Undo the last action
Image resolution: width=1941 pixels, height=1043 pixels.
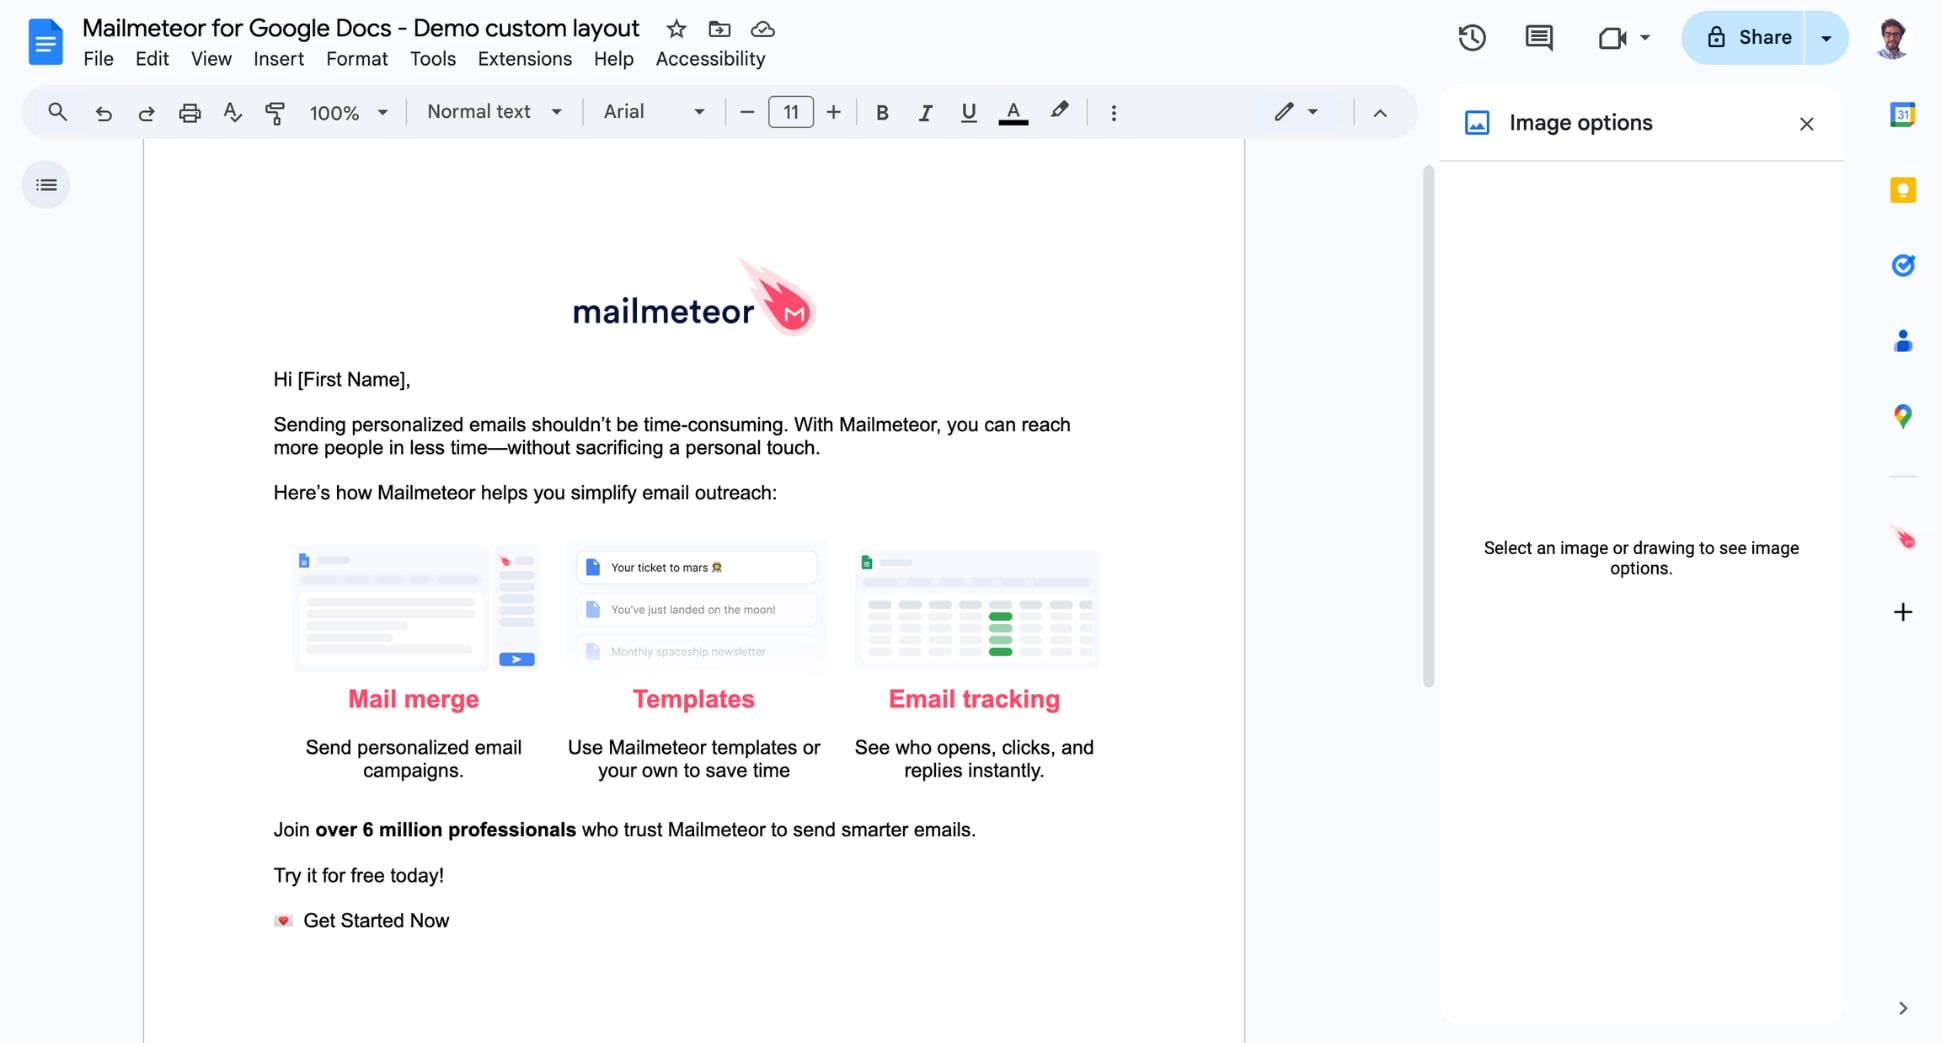pos(103,113)
